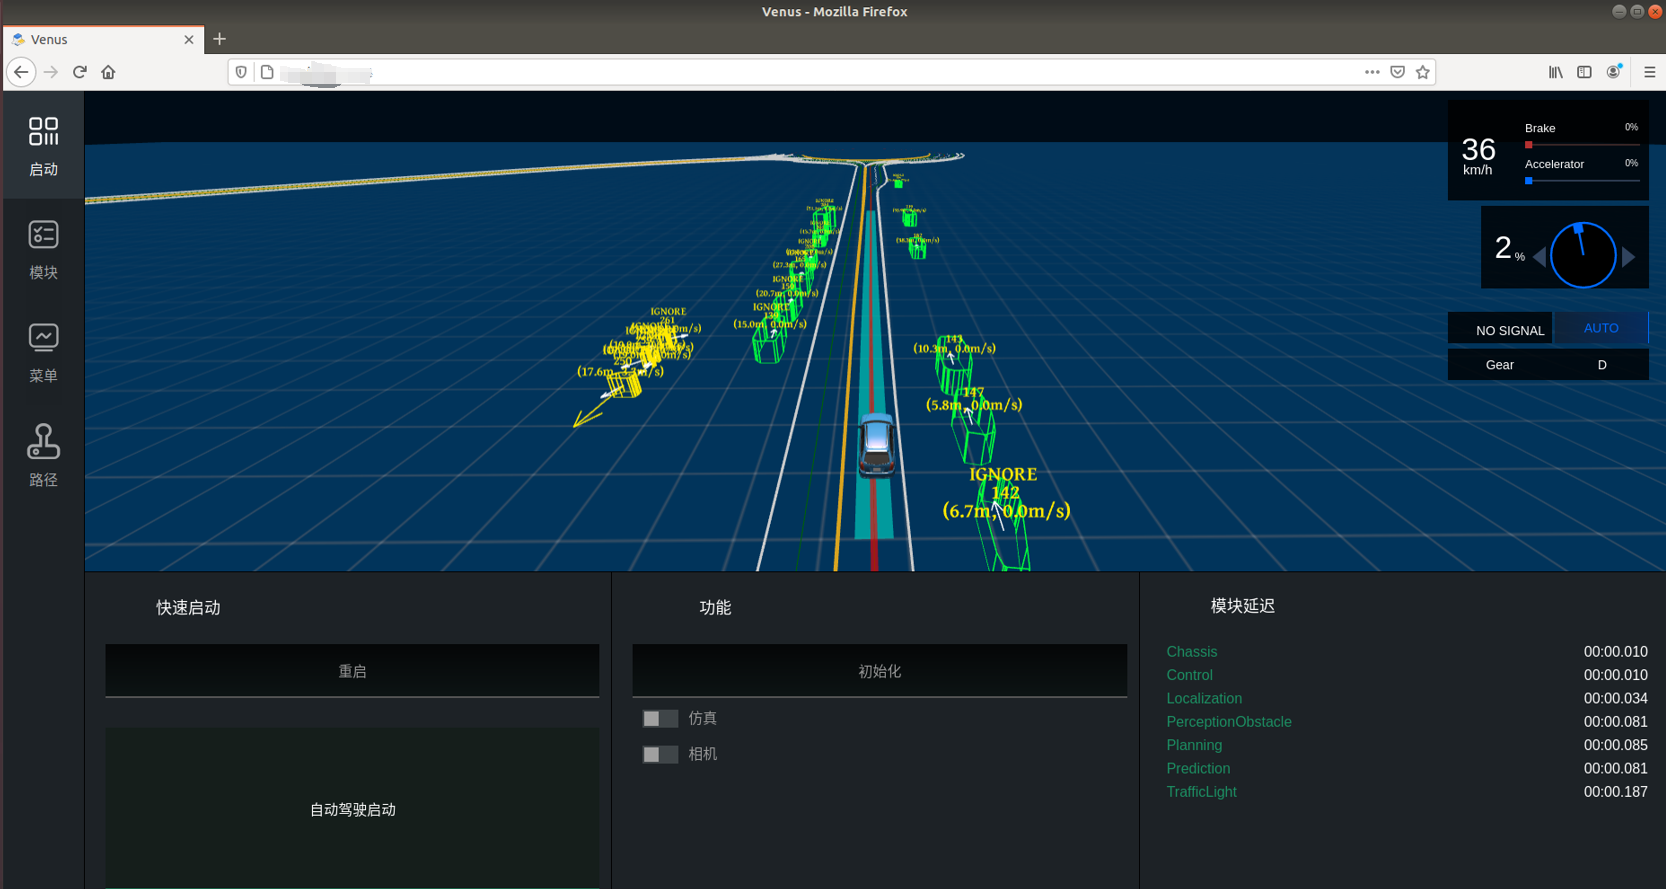Screen dimensions: 1666x889
Task: Toggle the 仿真 simulation switch
Action: click(660, 718)
